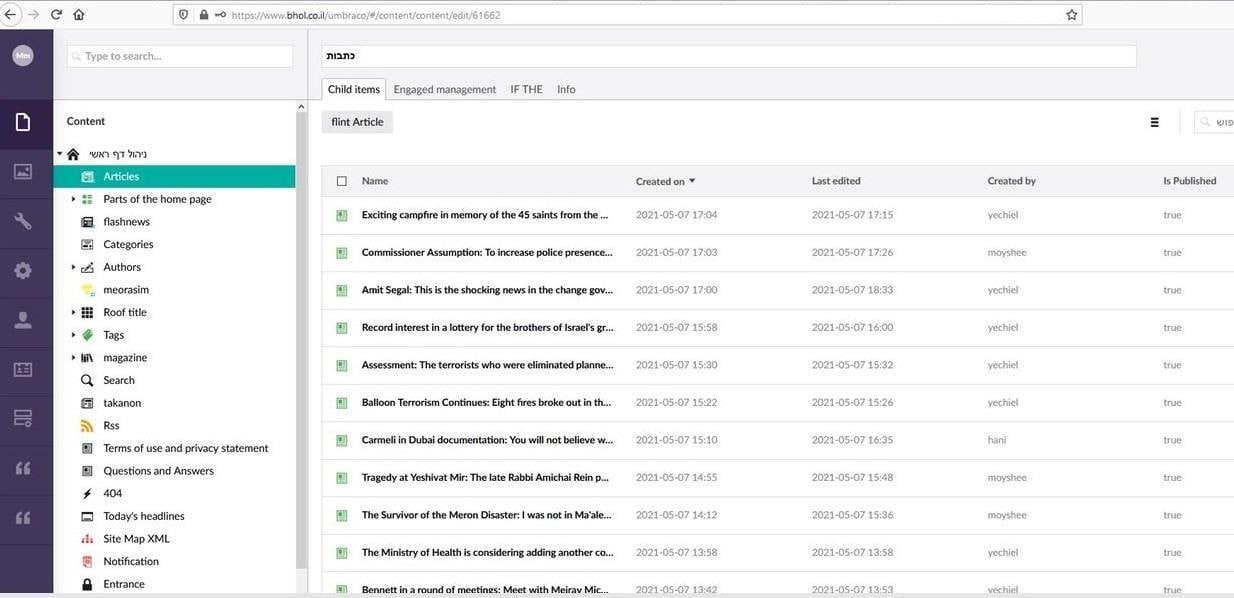The height and width of the screenshot is (598, 1234).
Task: Open the Amit Segal article
Action: tap(486, 290)
